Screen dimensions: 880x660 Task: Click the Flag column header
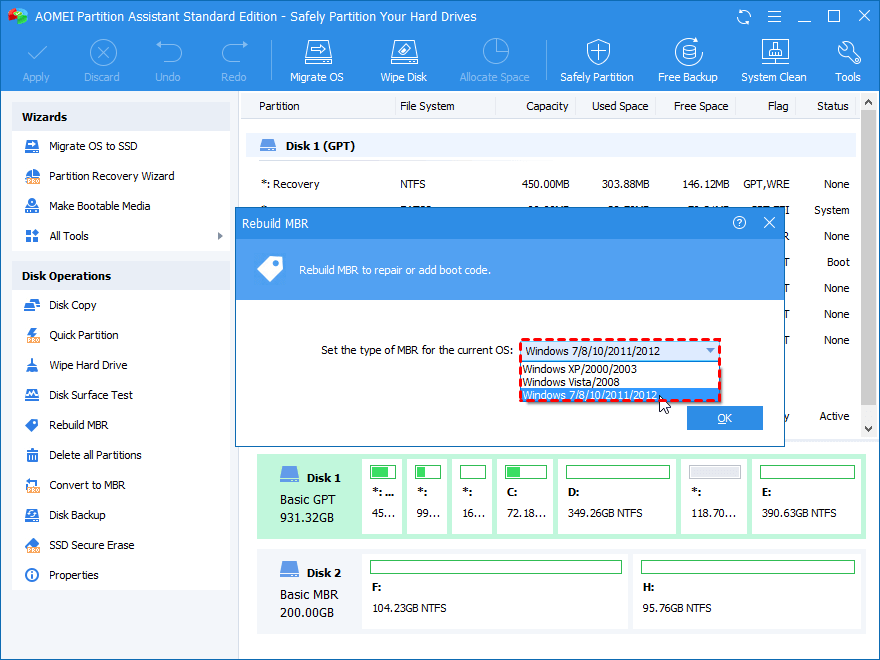778,106
